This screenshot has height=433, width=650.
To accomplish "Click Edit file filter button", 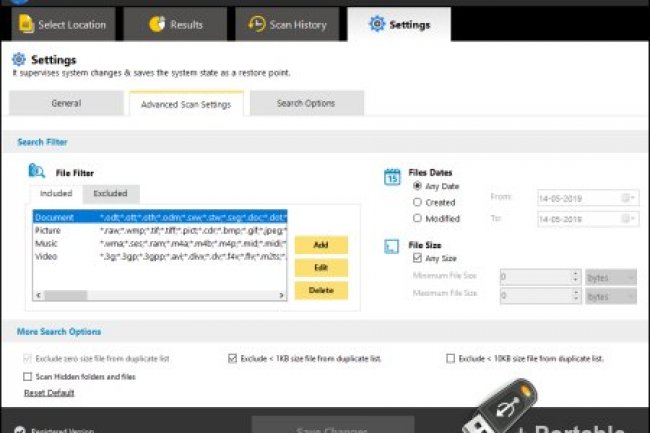I will pos(321,268).
